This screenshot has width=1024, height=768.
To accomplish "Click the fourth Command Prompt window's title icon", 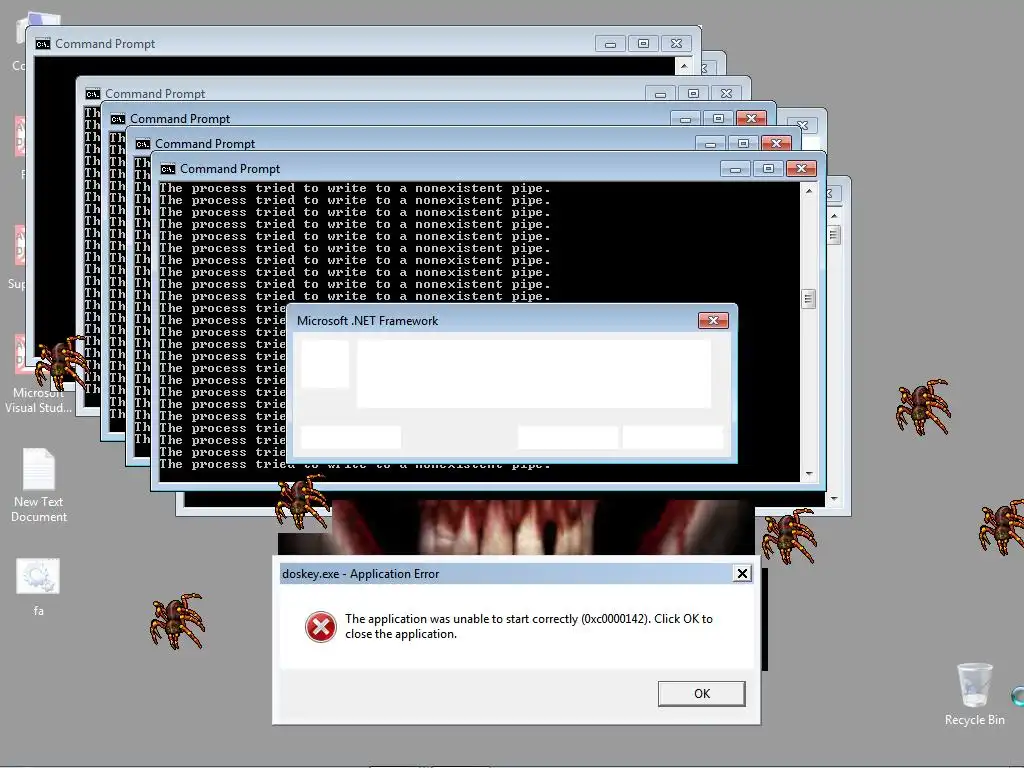I will click(x=93, y=95).
